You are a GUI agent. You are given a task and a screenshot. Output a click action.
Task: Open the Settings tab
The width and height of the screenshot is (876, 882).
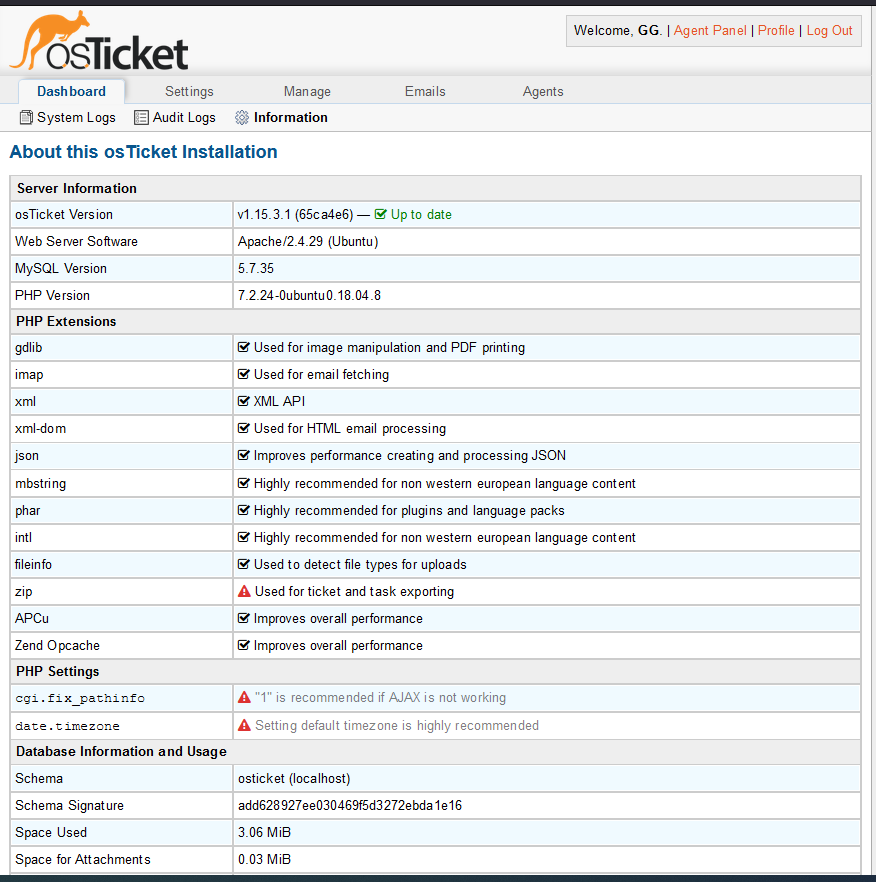[x=189, y=91]
